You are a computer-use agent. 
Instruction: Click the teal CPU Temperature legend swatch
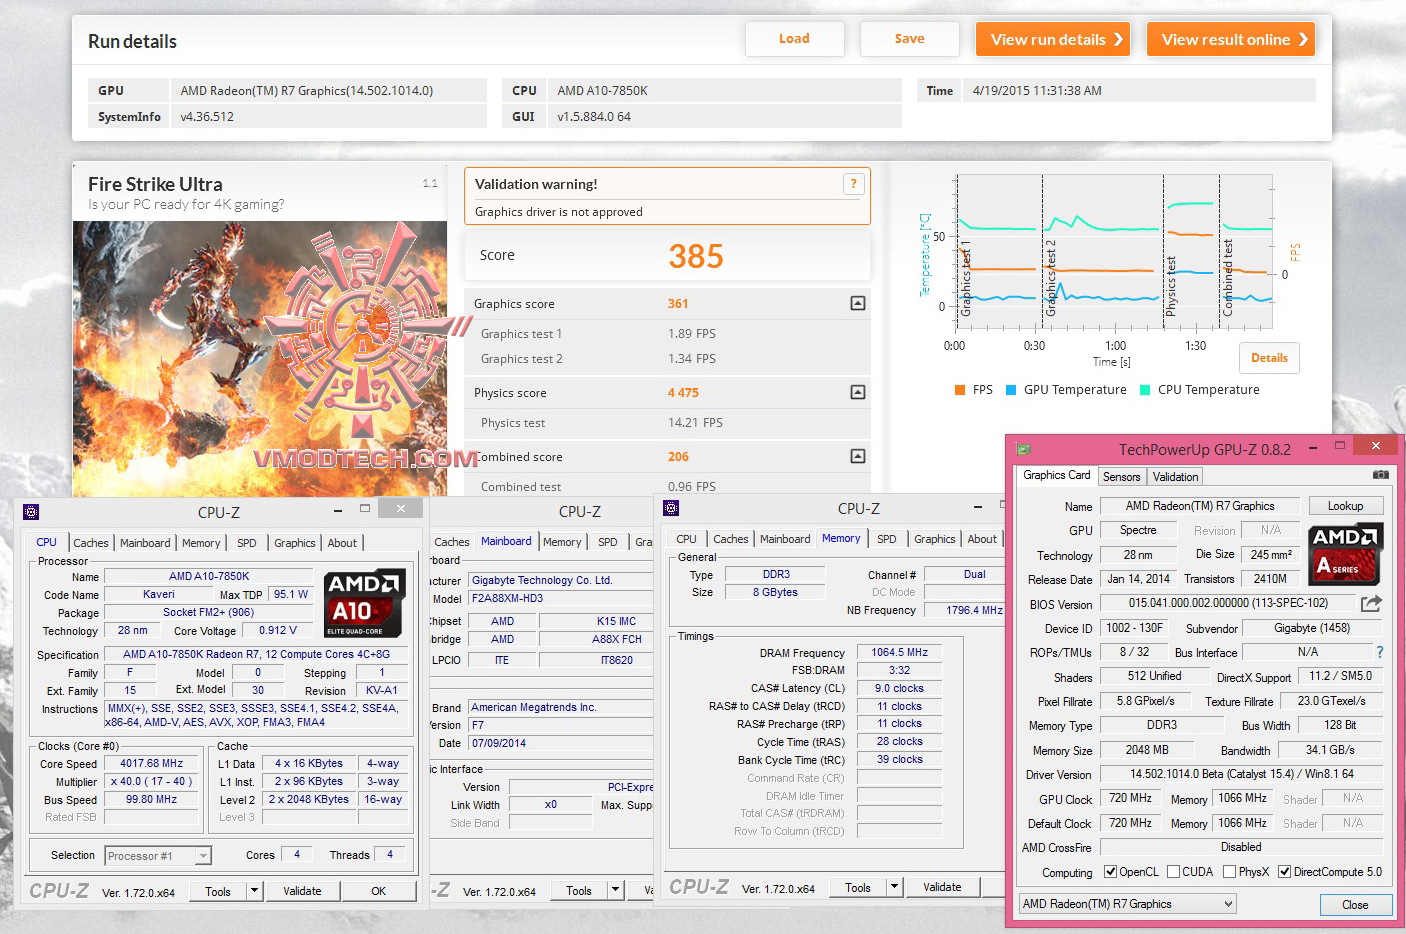(x=1145, y=390)
